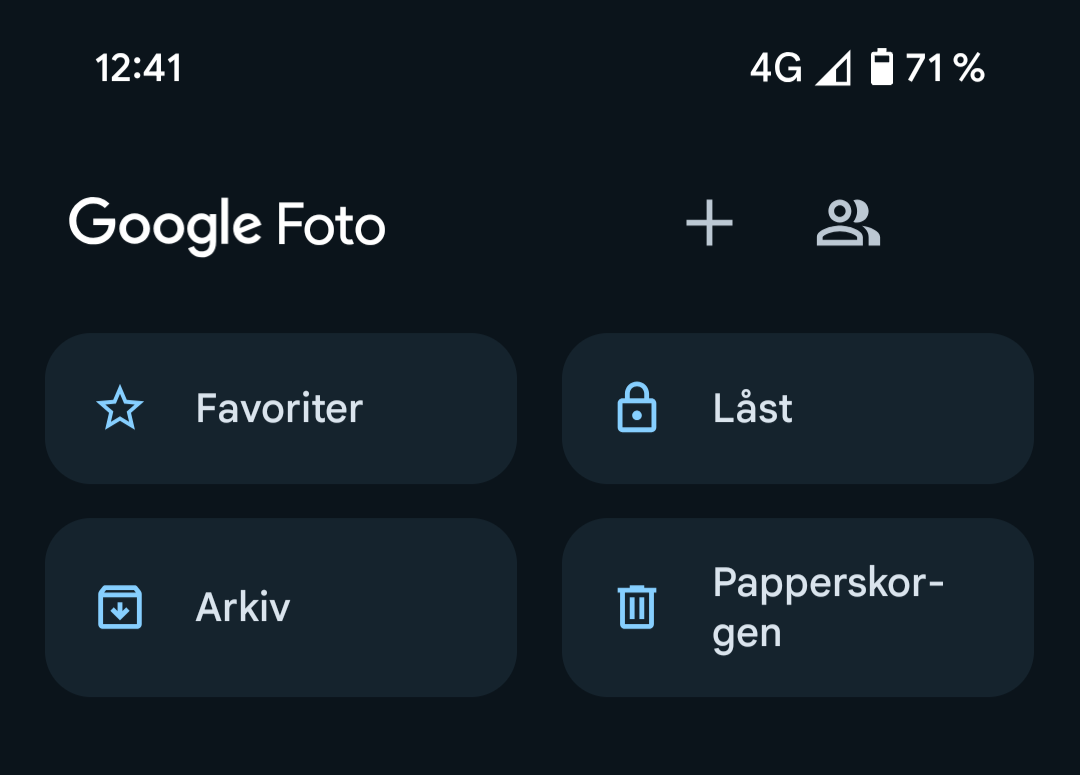Tap the battery icon in status bar
This screenshot has width=1080, height=775.
point(882,68)
